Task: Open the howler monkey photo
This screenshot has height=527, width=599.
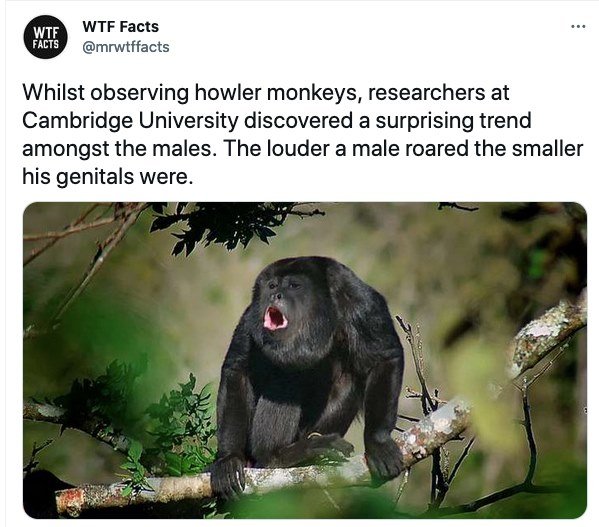Action: (x=305, y=360)
